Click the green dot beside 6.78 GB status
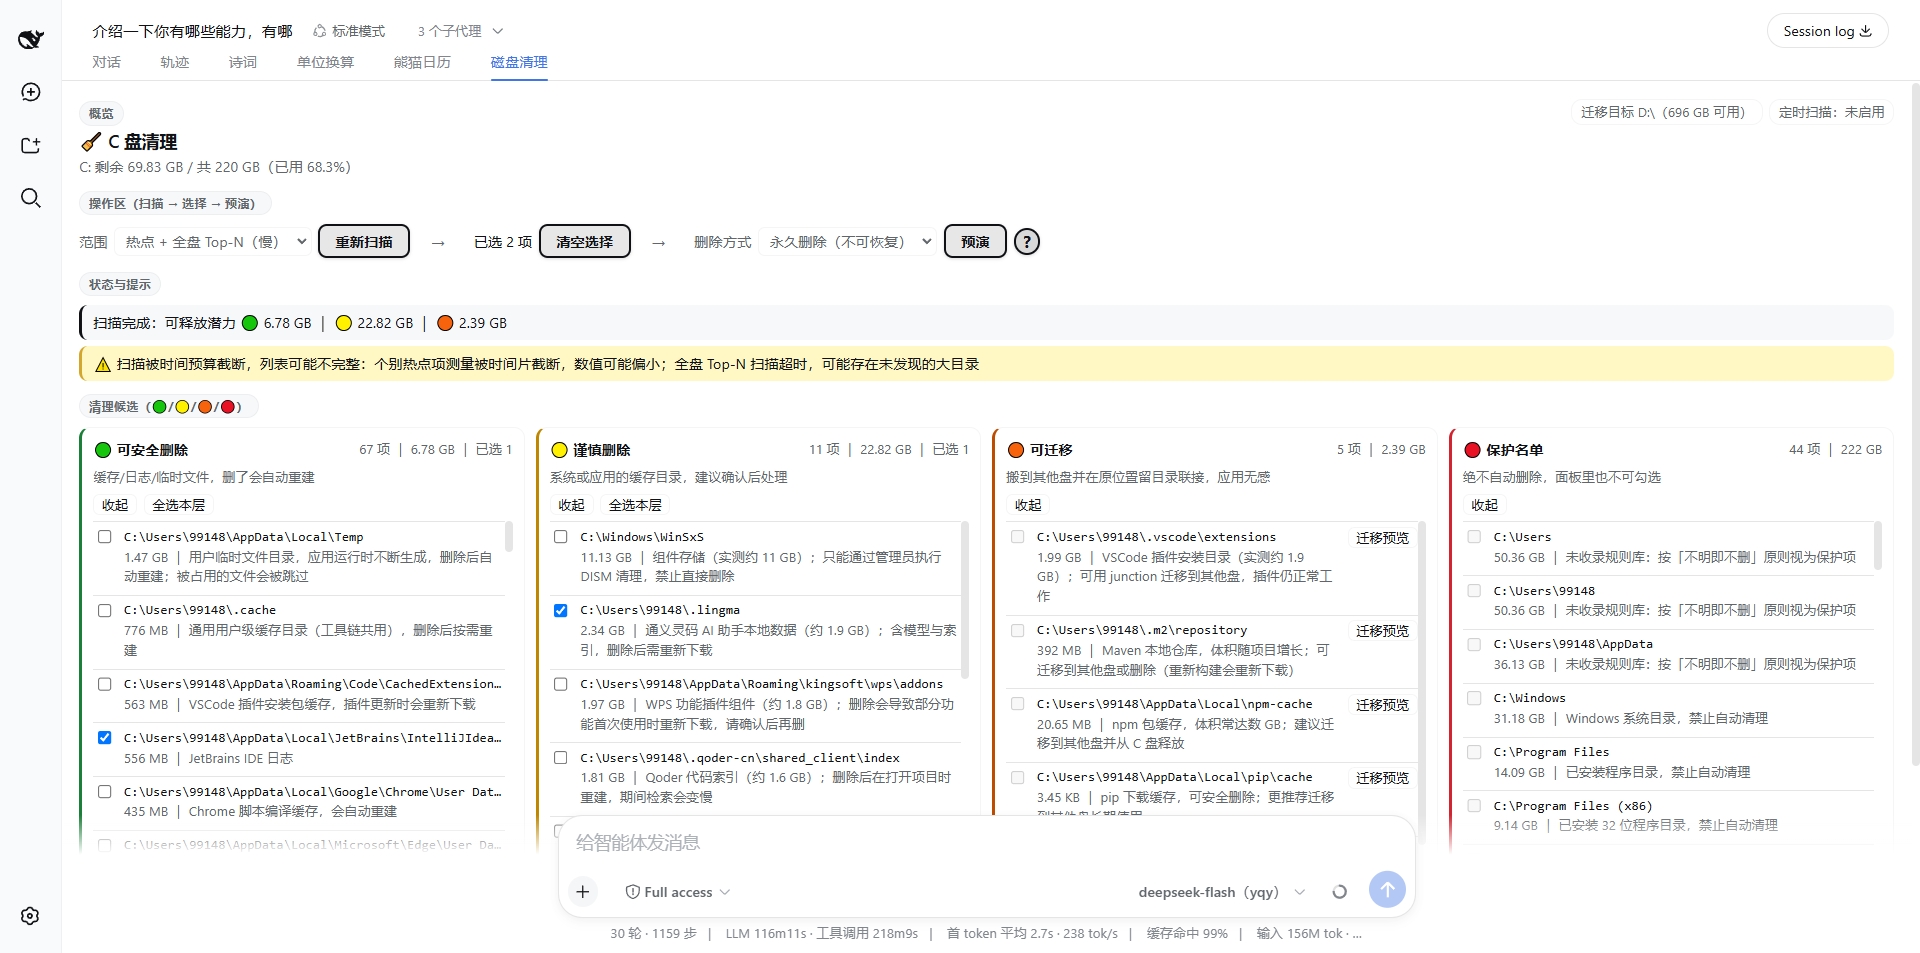 250,323
